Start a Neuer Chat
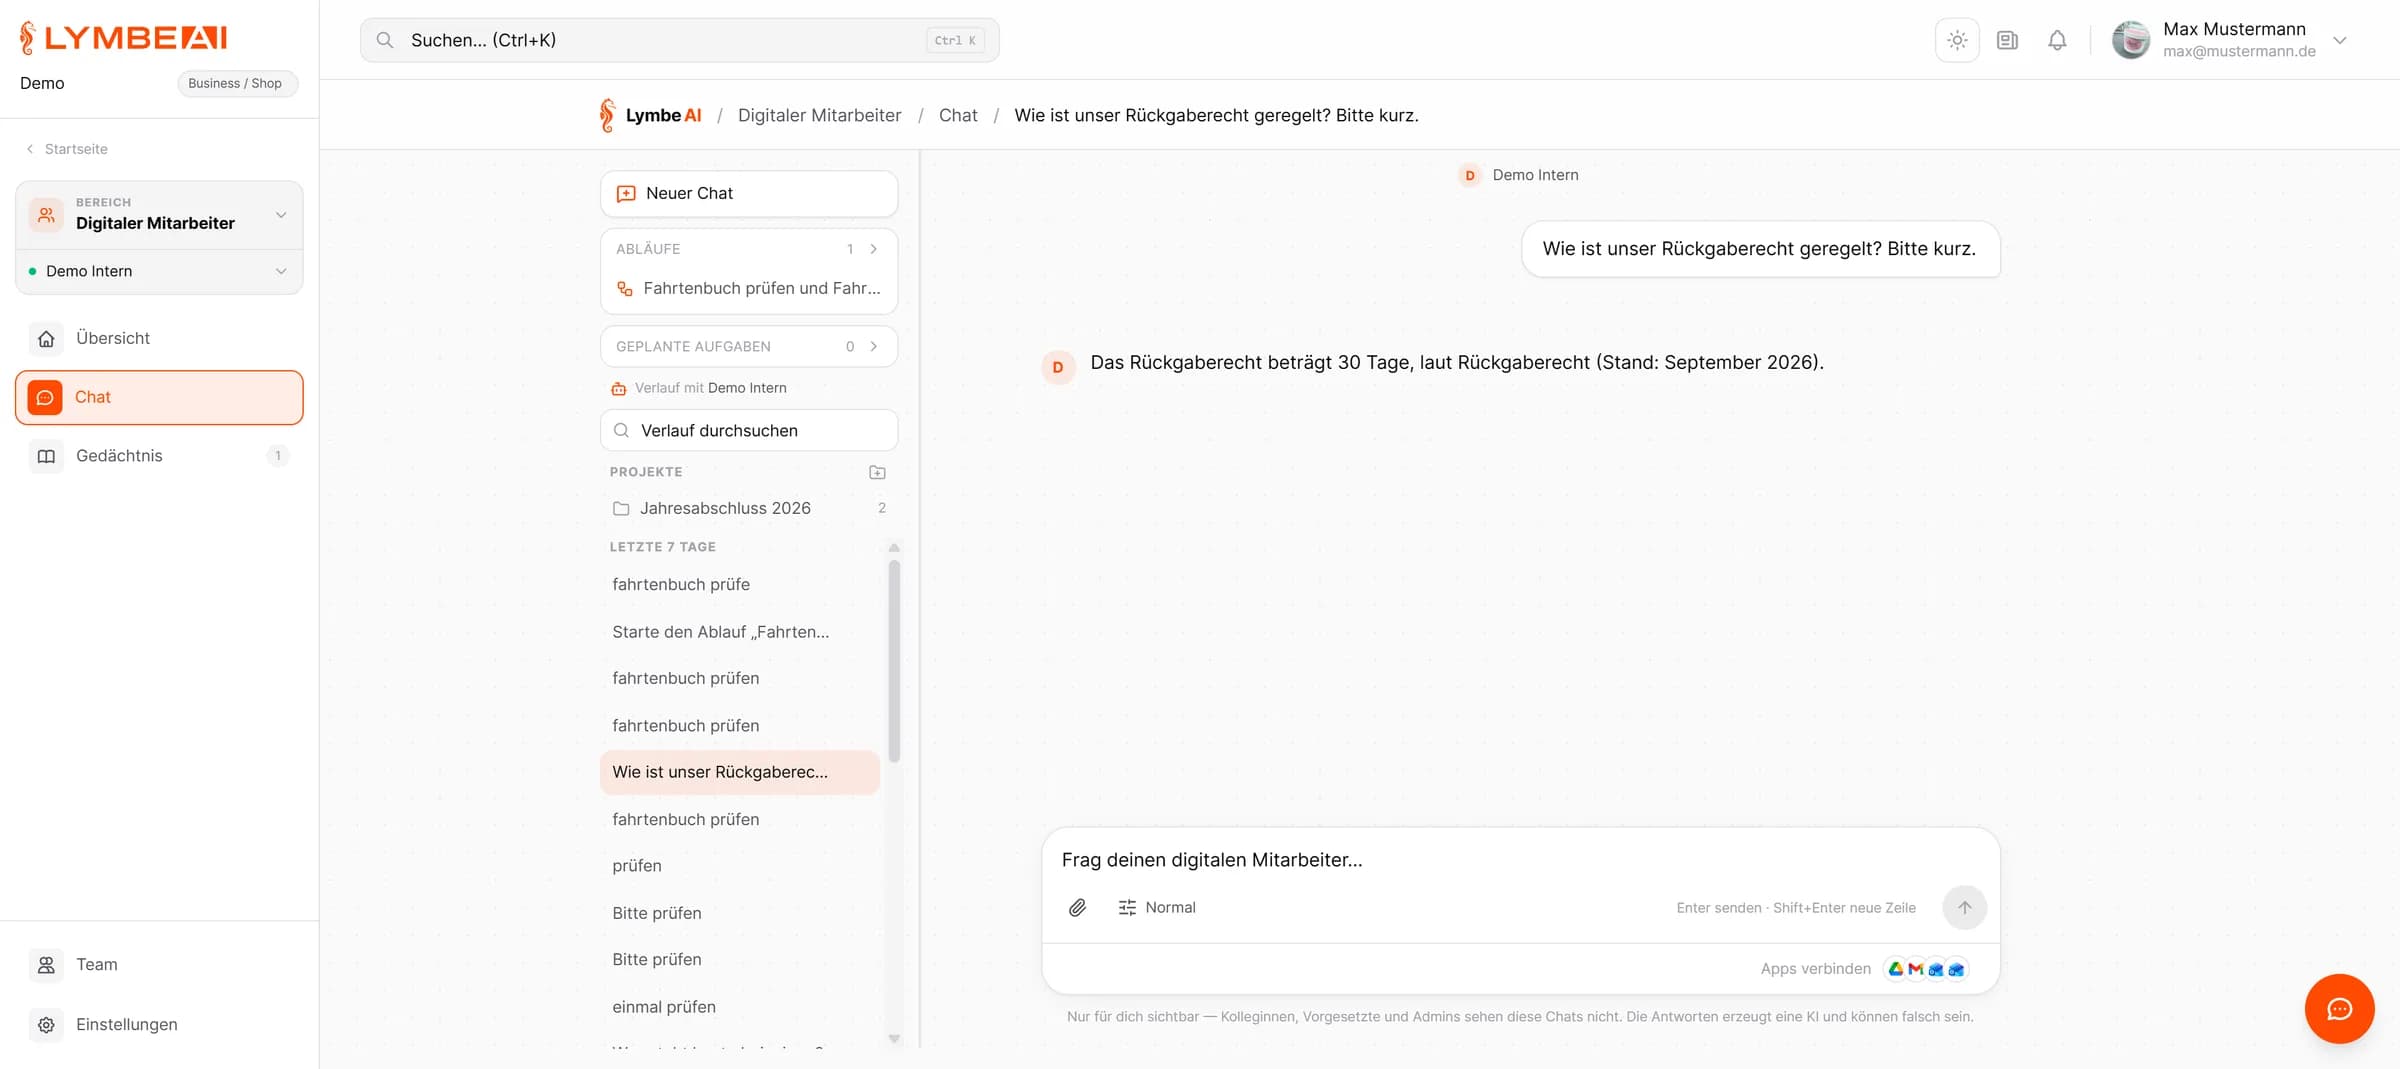The width and height of the screenshot is (2400, 1069). [x=749, y=194]
